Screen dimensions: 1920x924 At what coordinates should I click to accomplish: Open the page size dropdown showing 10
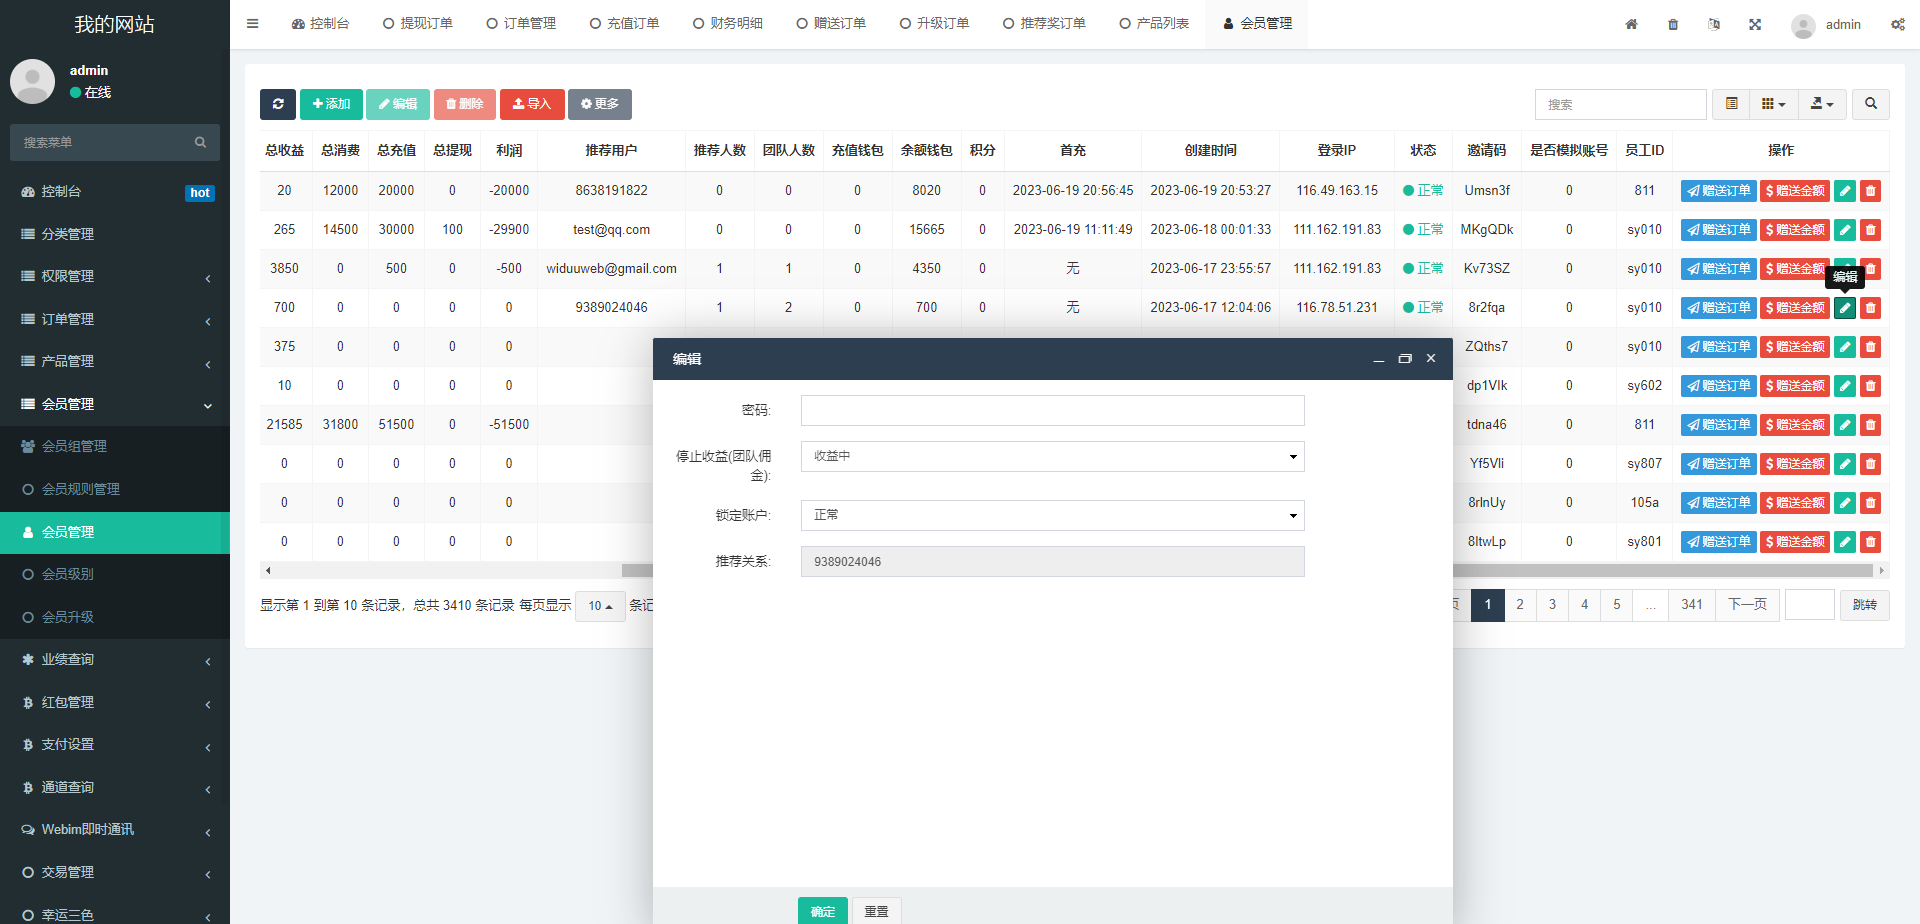click(600, 606)
